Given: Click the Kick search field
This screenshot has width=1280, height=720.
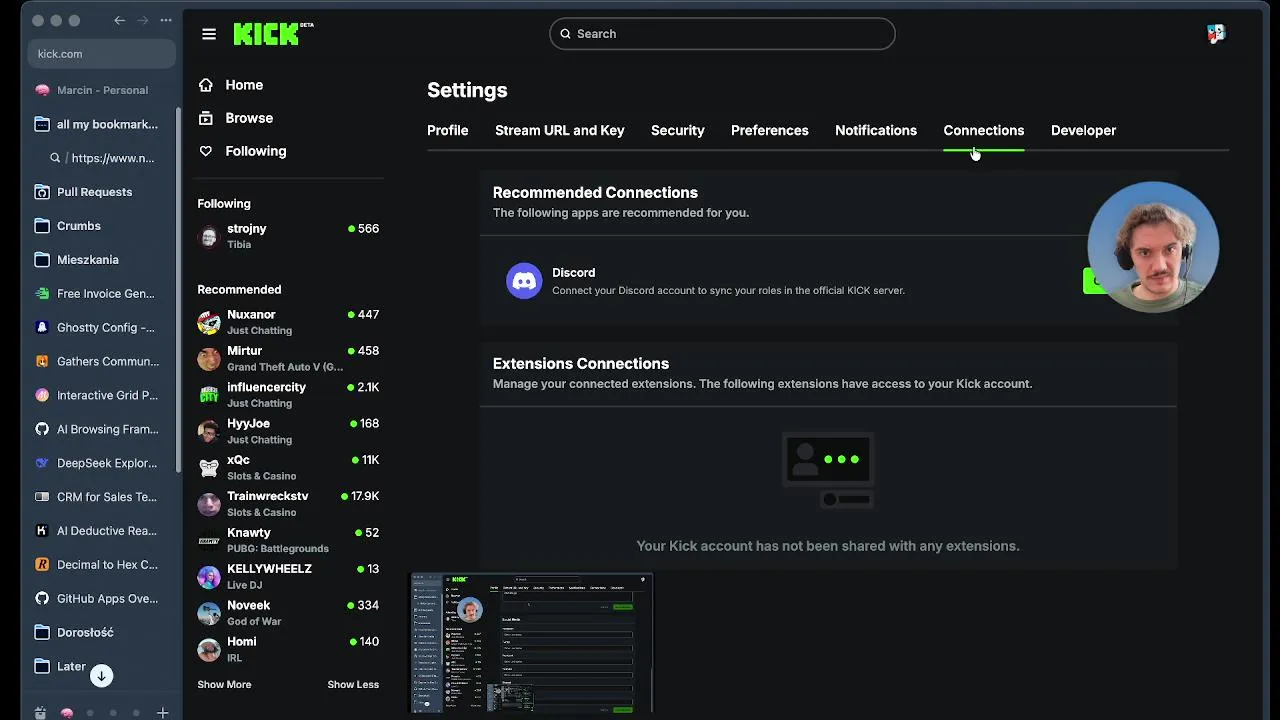Looking at the screenshot, I should (722, 34).
